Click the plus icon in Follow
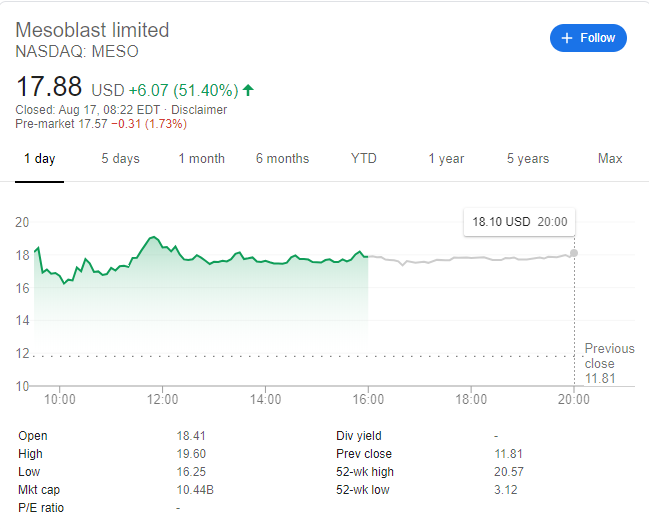Screen dimensions: 649x529 (567, 38)
